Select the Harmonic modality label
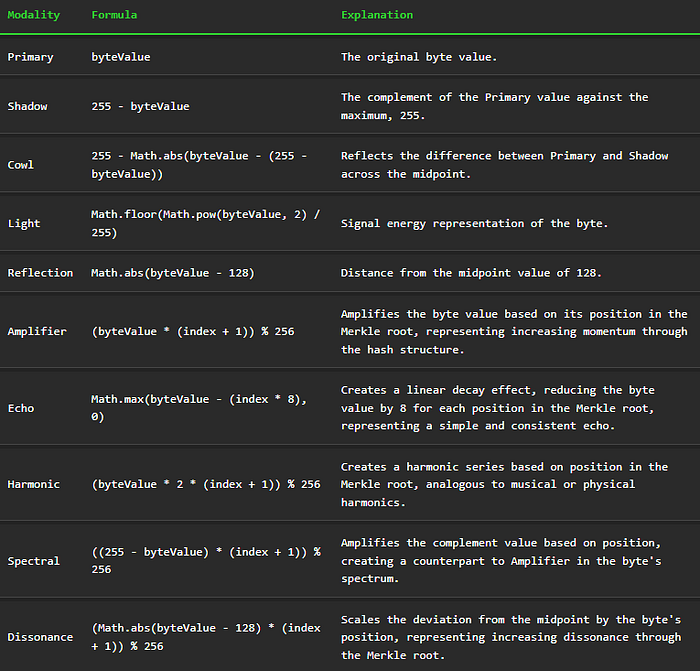 tap(33, 484)
